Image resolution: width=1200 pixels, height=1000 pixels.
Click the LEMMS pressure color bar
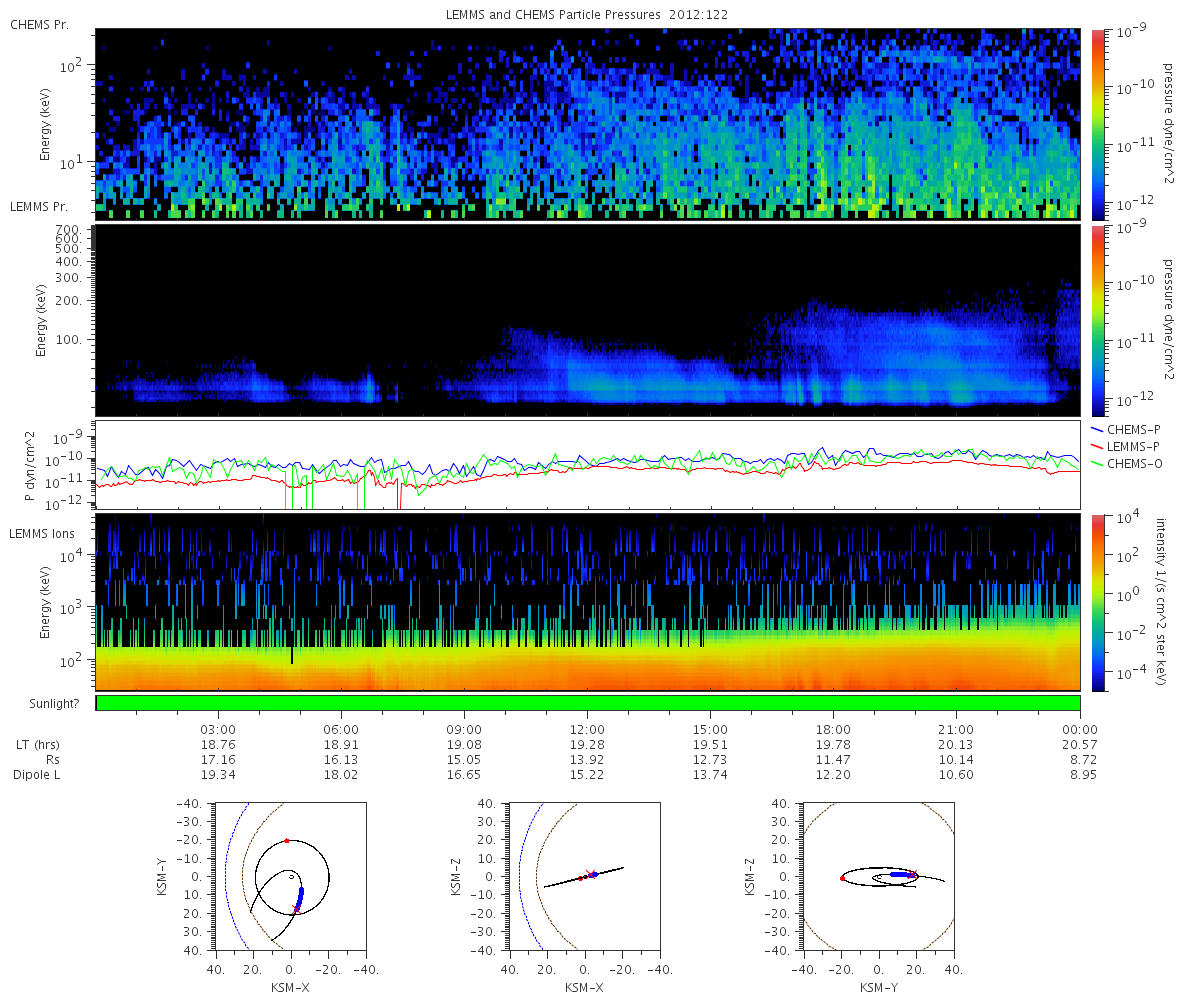pos(1097,321)
